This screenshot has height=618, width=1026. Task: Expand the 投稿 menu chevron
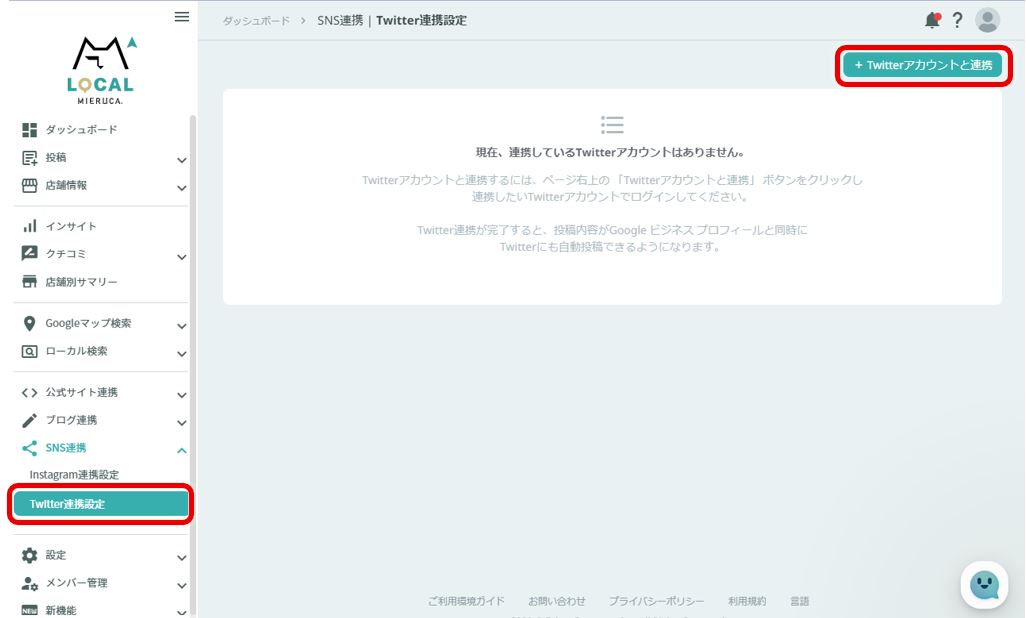tap(182, 160)
